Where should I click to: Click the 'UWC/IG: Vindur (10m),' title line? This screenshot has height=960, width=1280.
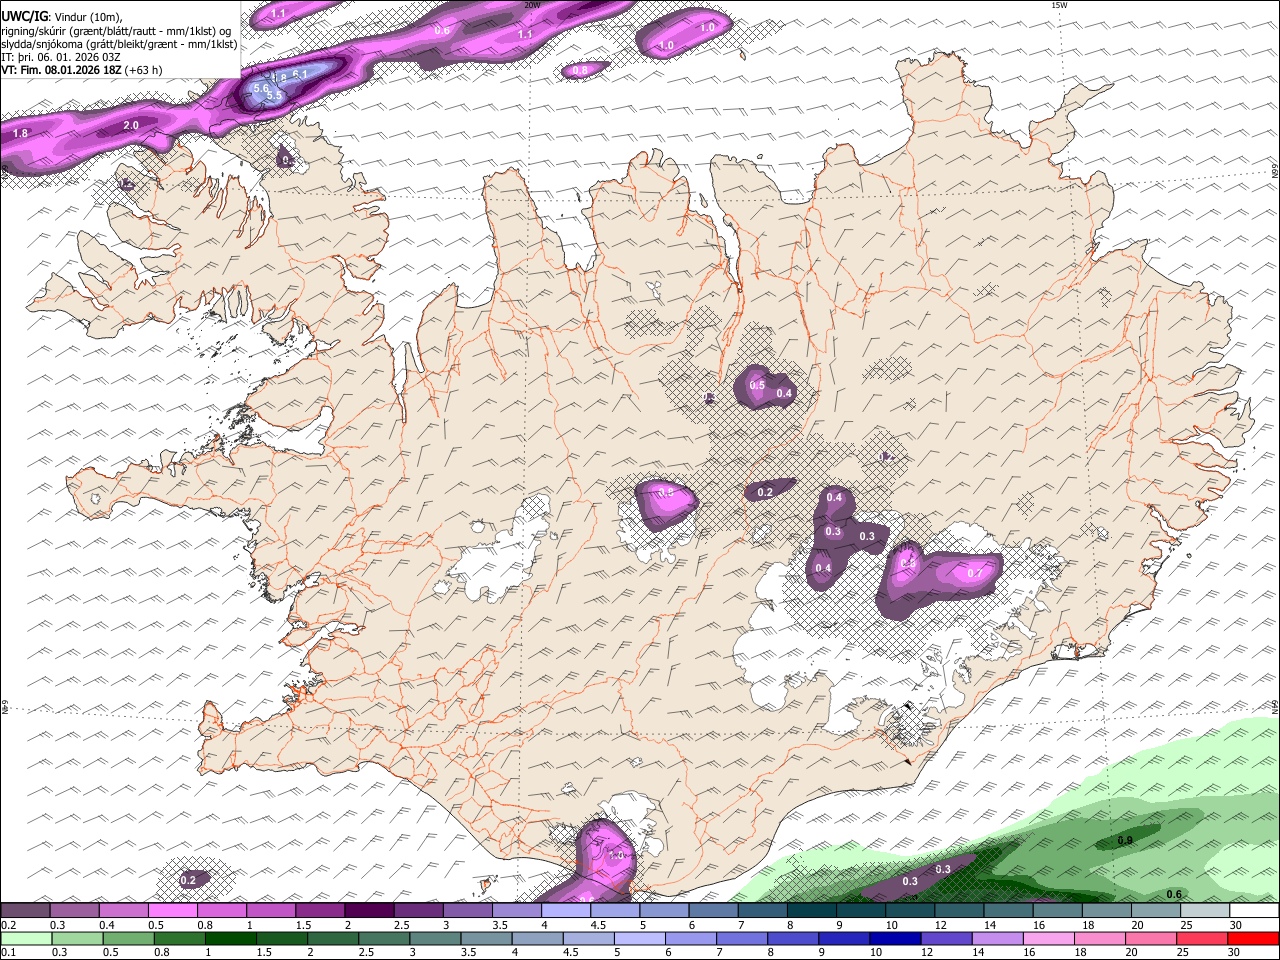62,17
